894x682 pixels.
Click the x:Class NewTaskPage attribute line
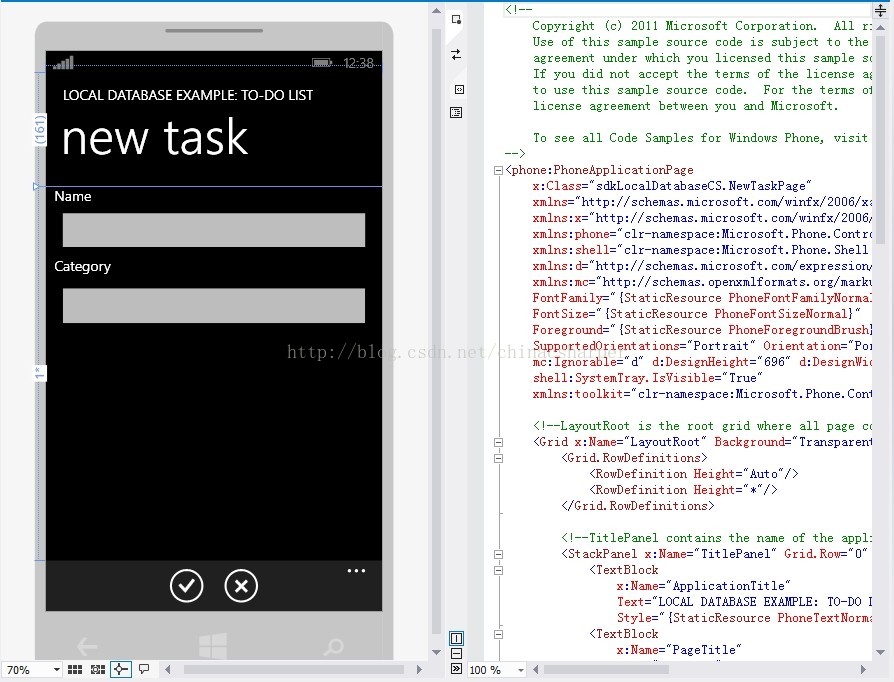coord(672,186)
